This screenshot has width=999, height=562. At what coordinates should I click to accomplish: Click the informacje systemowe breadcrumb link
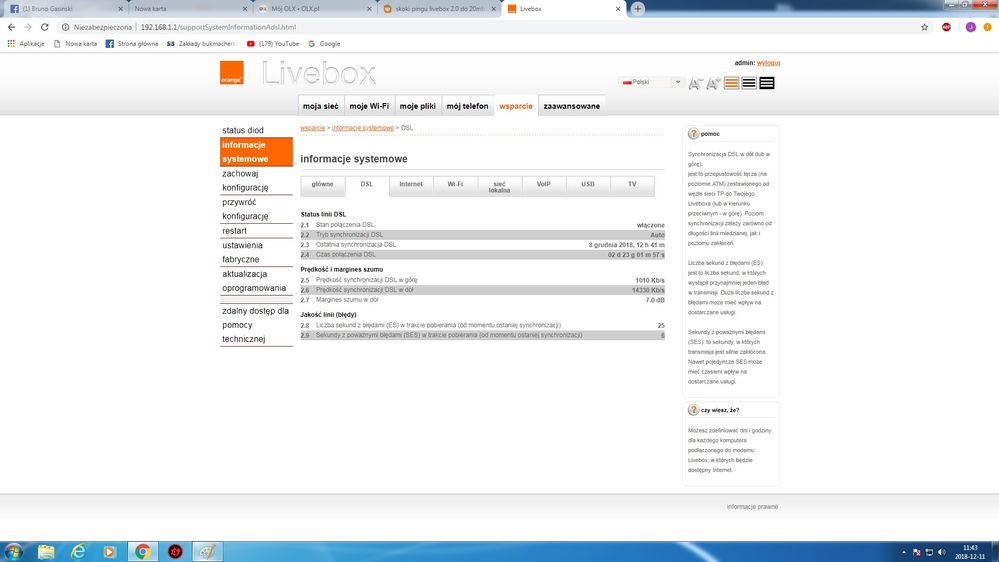click(x=363, y=128)
